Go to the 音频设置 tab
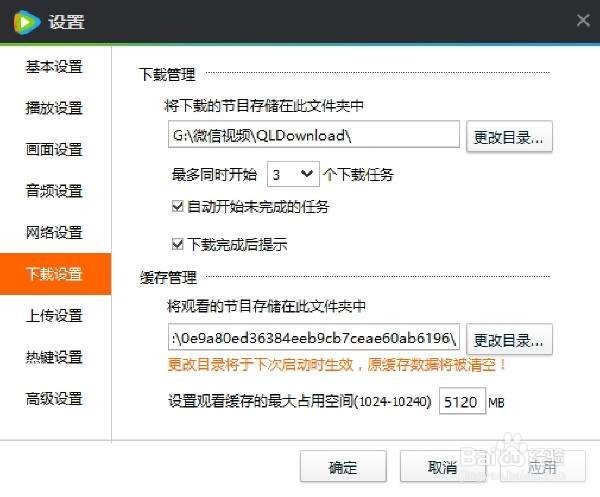 coord(54,191)
